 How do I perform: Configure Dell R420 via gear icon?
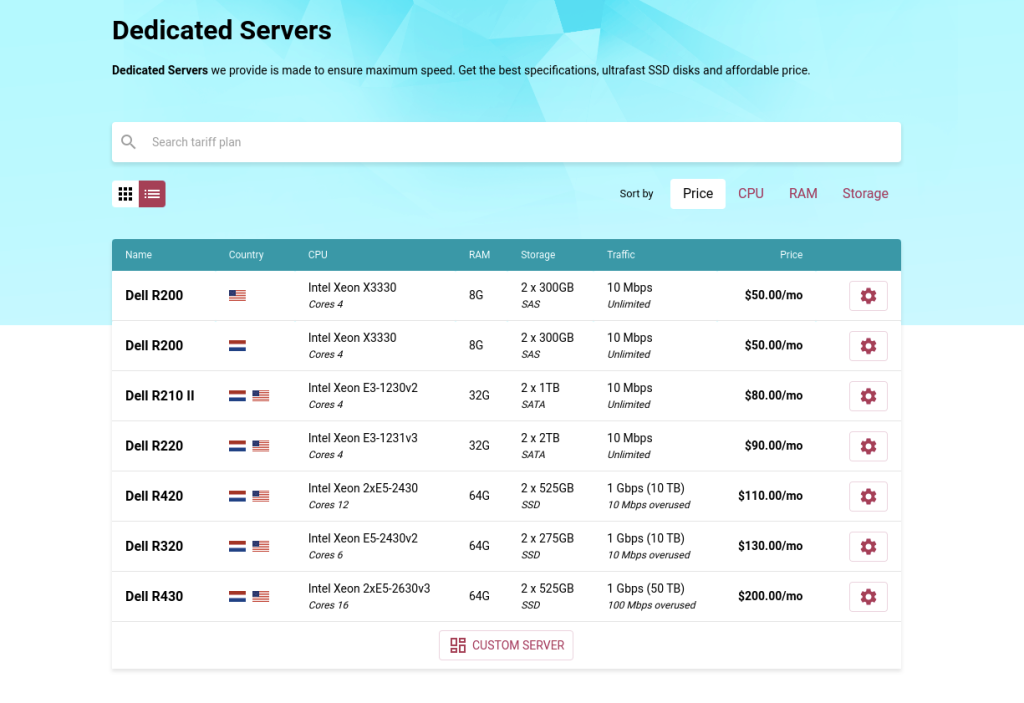[868, 497]
